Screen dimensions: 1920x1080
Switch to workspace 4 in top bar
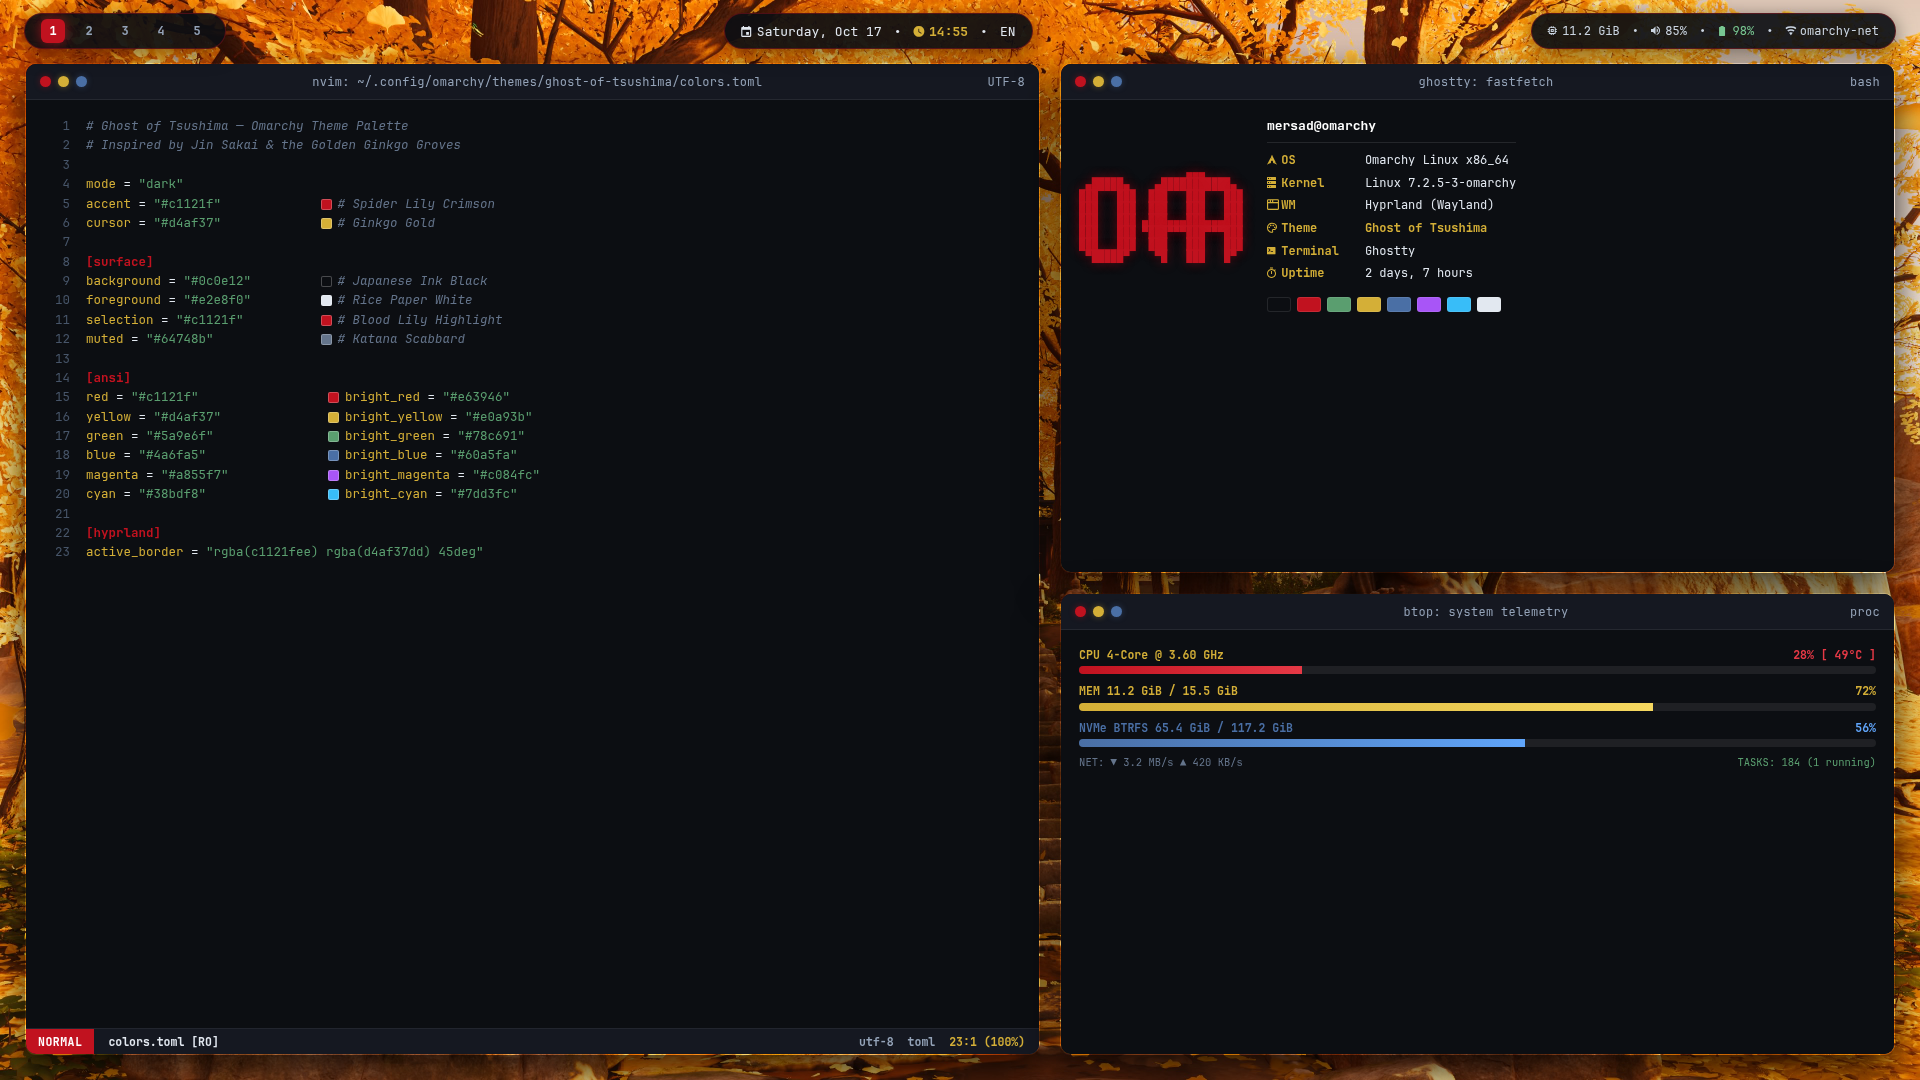click(161, 31)
